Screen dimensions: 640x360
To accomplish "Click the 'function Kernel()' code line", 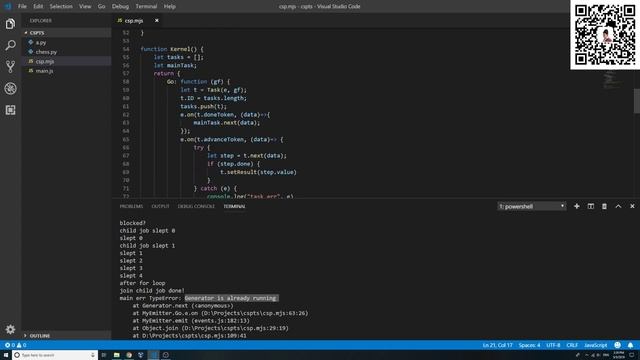I will (172, 49).
